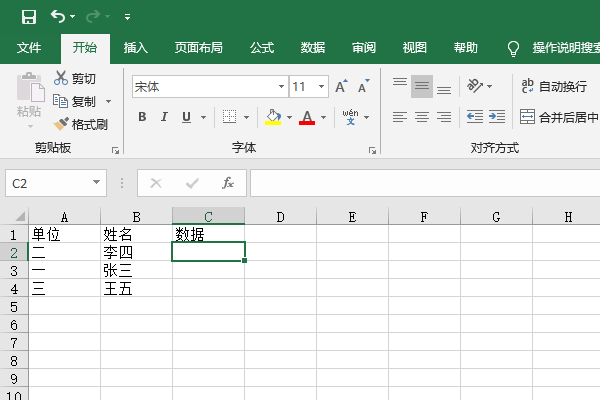
Task: Expand the font name 宋体 dropdown
Action: click(278, 87)
